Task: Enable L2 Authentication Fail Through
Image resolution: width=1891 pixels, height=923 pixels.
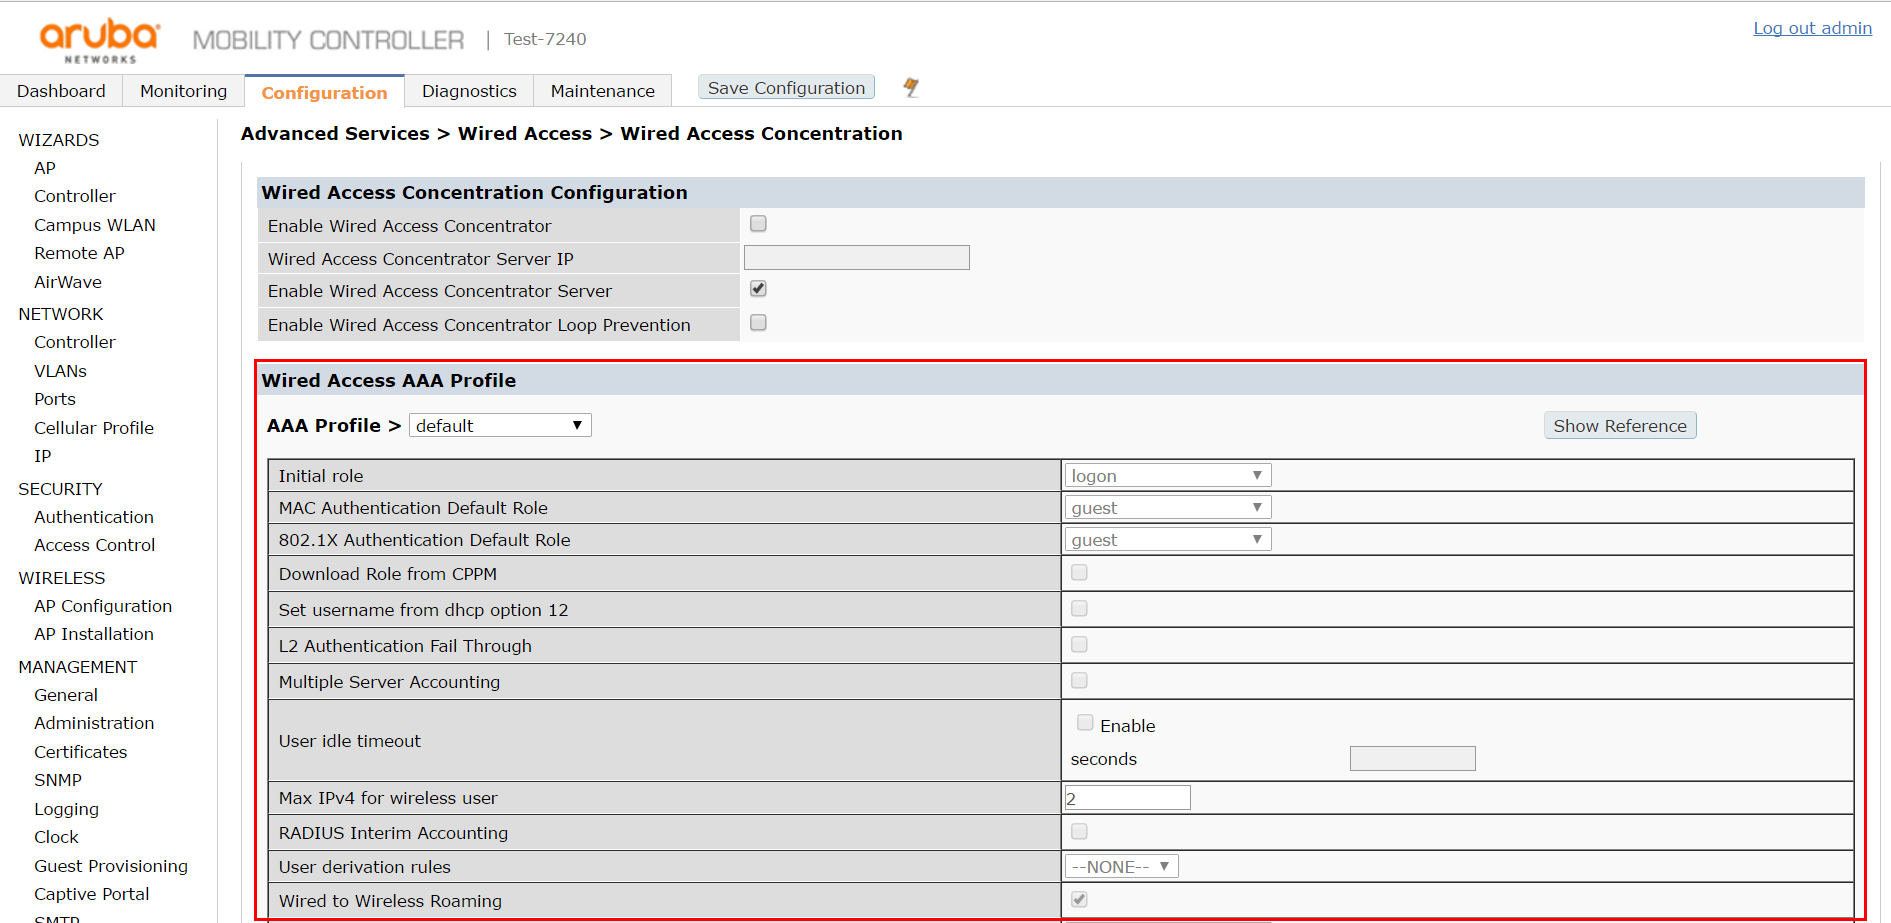Action: pos(1078,644)
